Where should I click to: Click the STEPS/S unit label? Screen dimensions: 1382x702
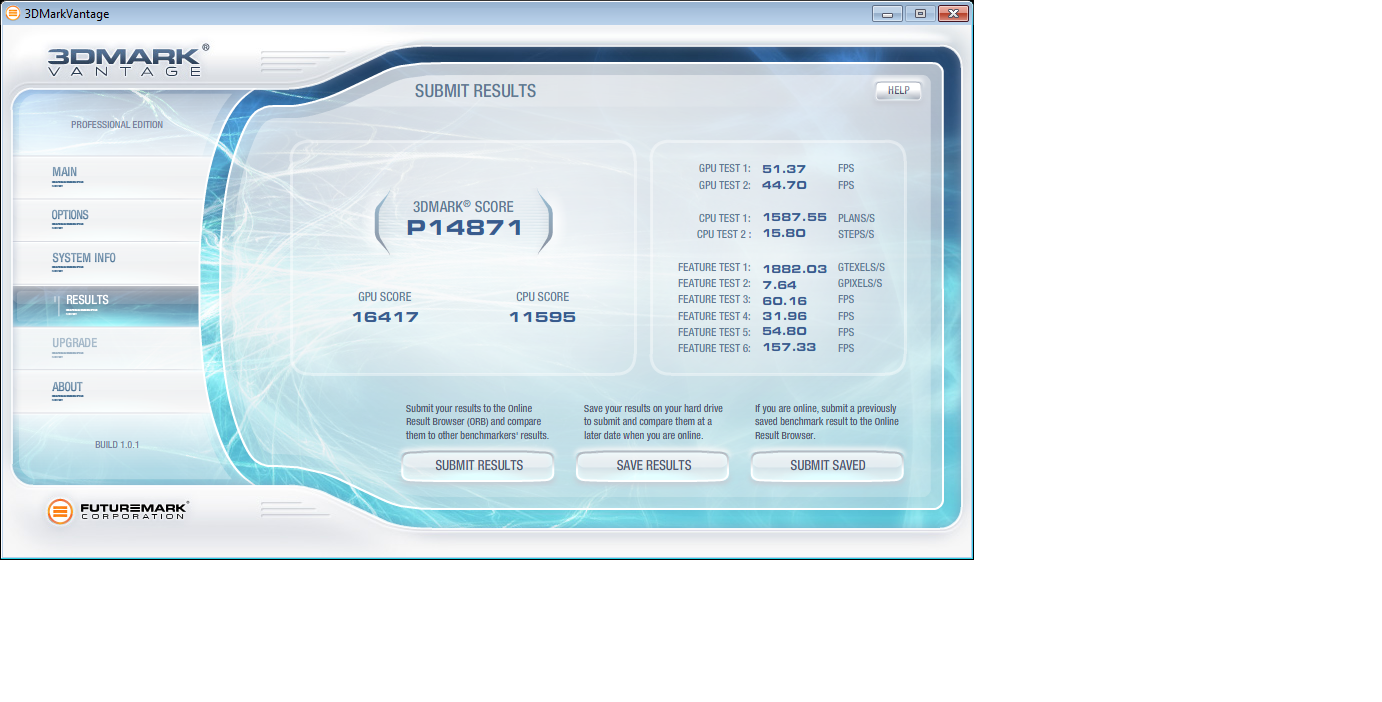coord(856,234)
